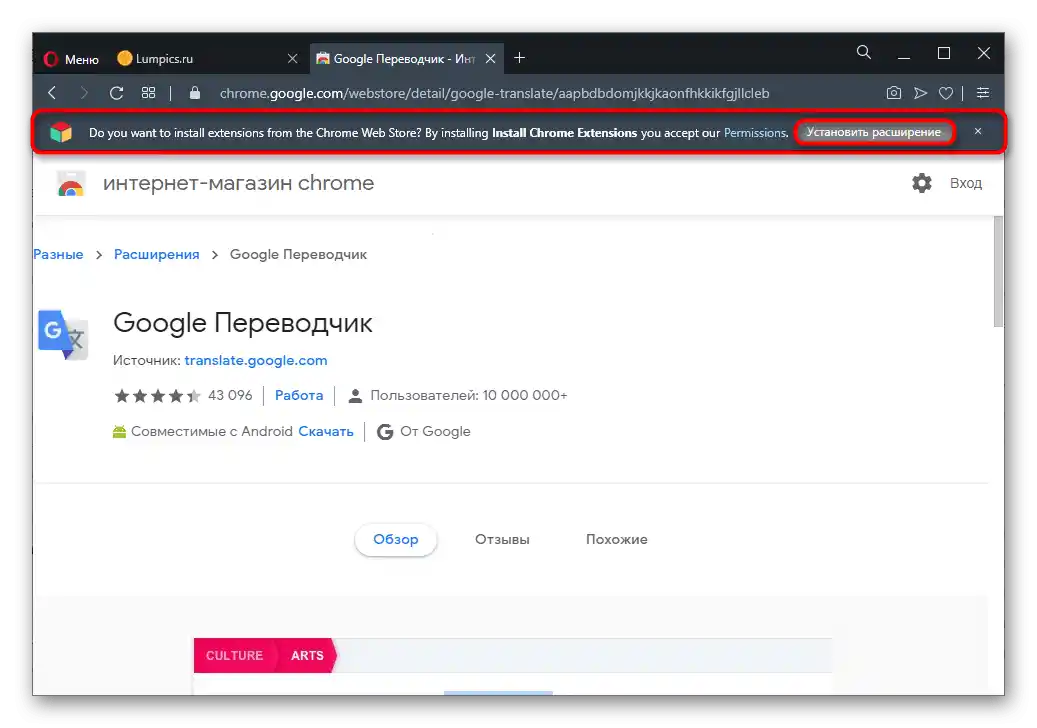This screenshot has height=728, width=1037.
Task: Go to Расширения breadcrumb
Action: [157, 255]
